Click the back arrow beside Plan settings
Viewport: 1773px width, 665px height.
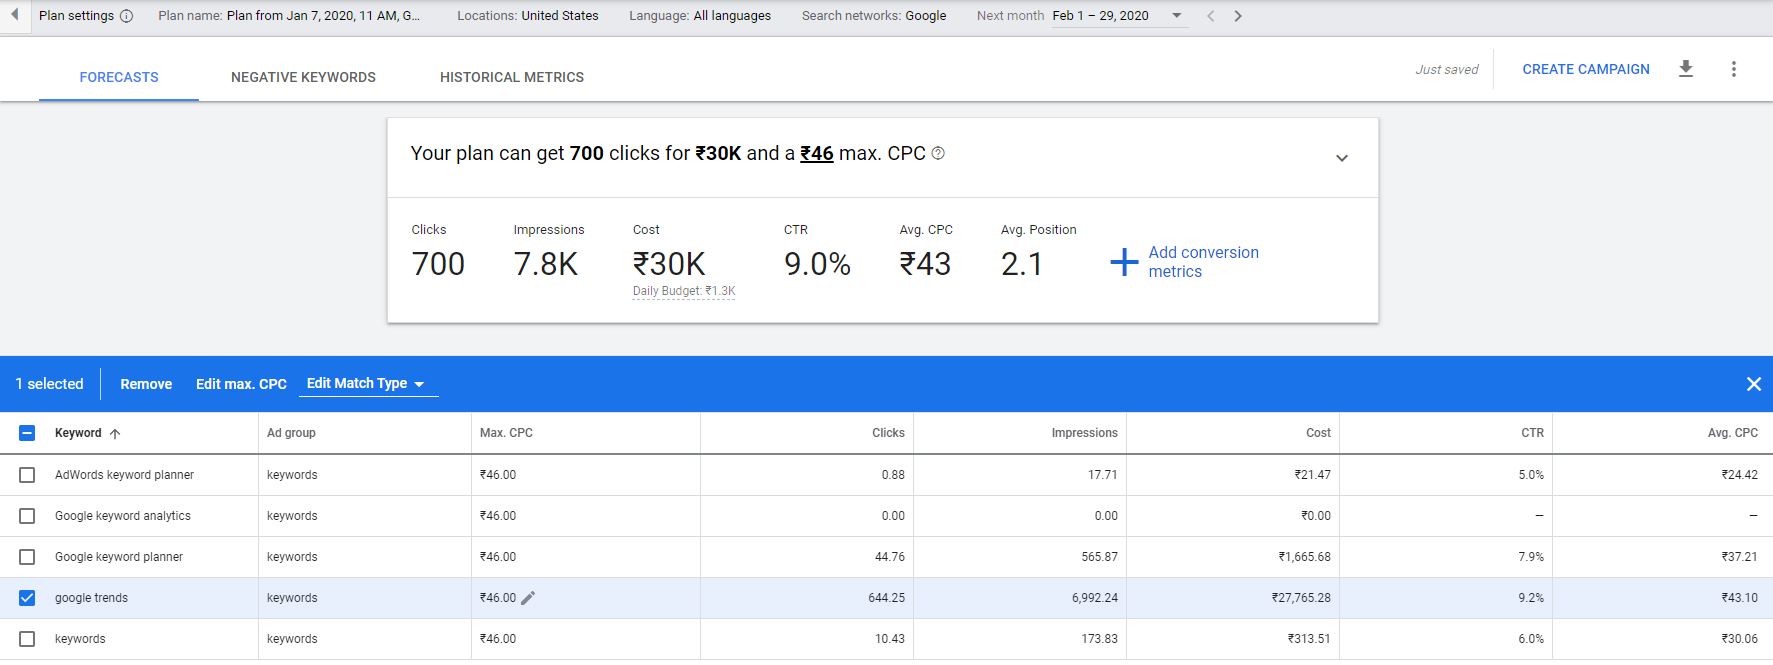tap(14, 15)
